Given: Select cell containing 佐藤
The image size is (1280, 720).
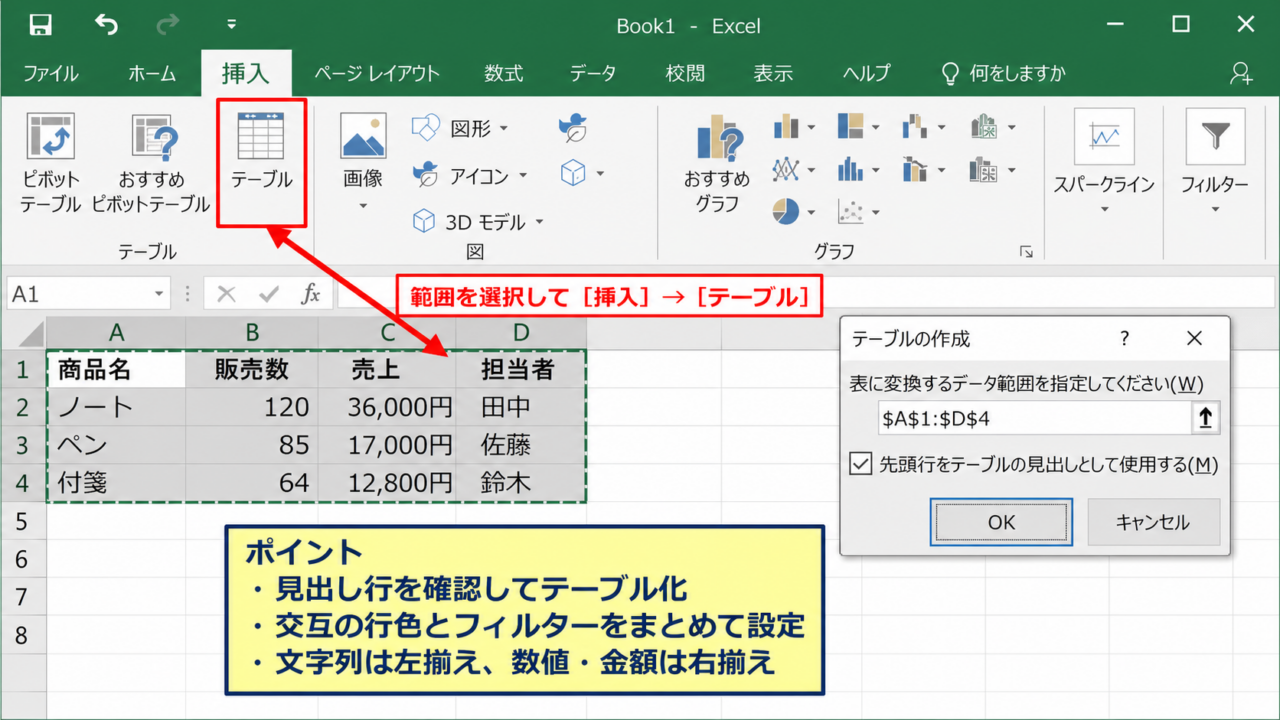Looking at the screenshot, I should [x=521, y=445].
